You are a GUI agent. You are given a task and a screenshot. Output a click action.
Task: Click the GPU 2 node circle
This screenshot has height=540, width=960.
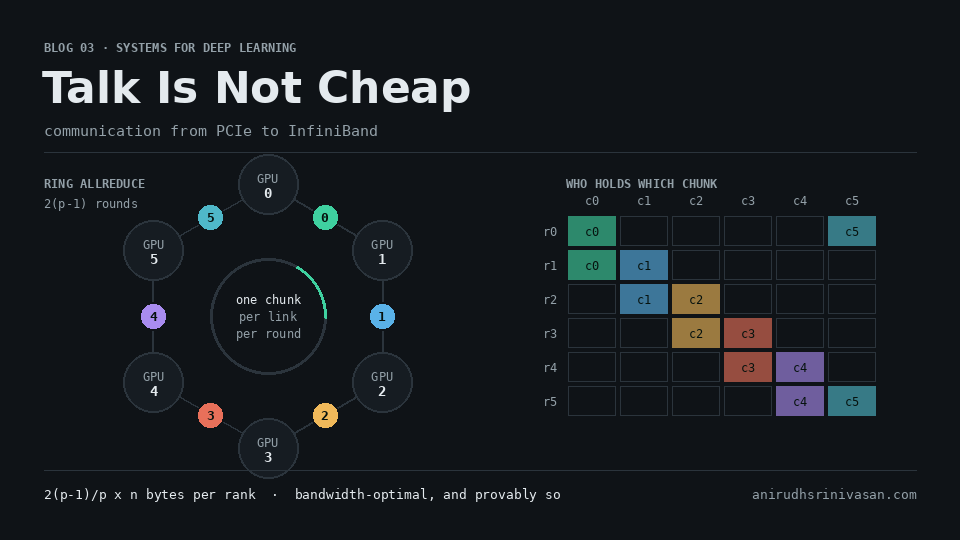click(x=383, y=383)
